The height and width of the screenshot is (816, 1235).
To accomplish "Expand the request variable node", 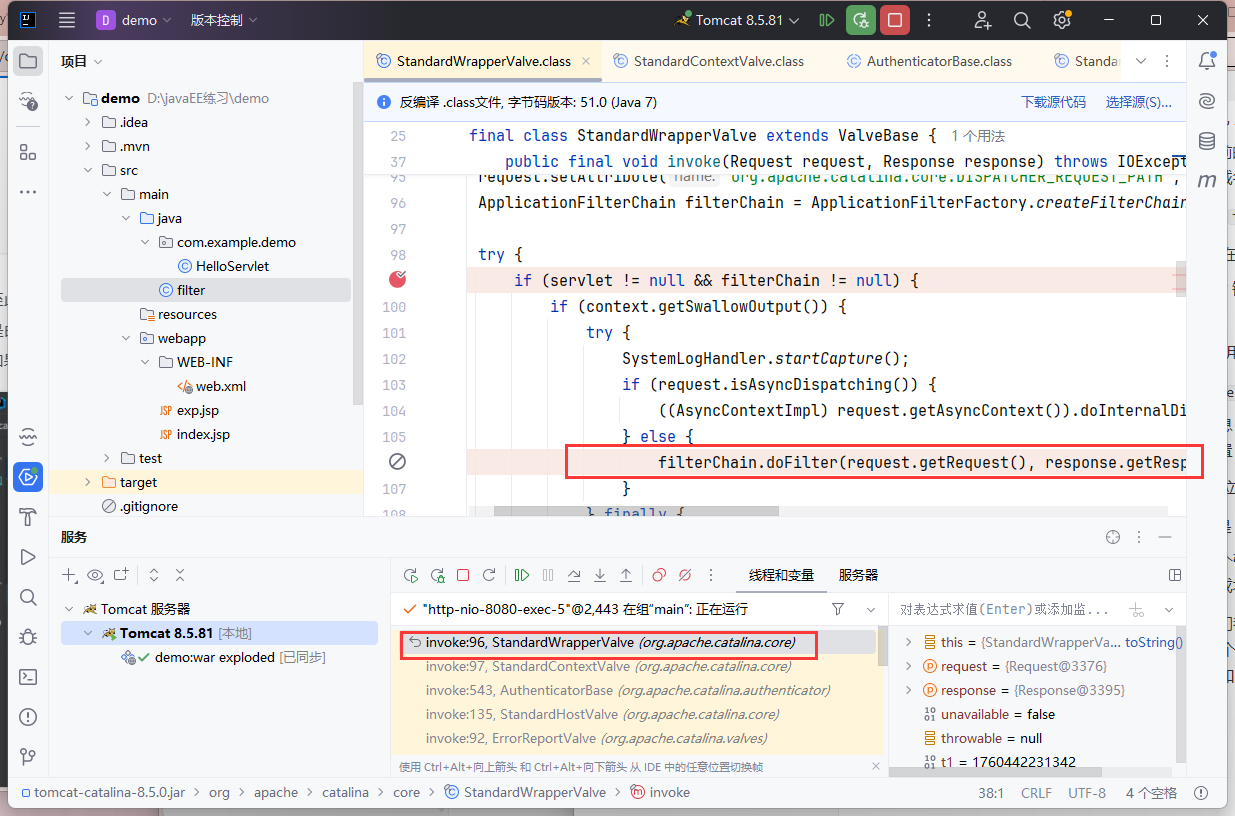I will pos(909,666).
